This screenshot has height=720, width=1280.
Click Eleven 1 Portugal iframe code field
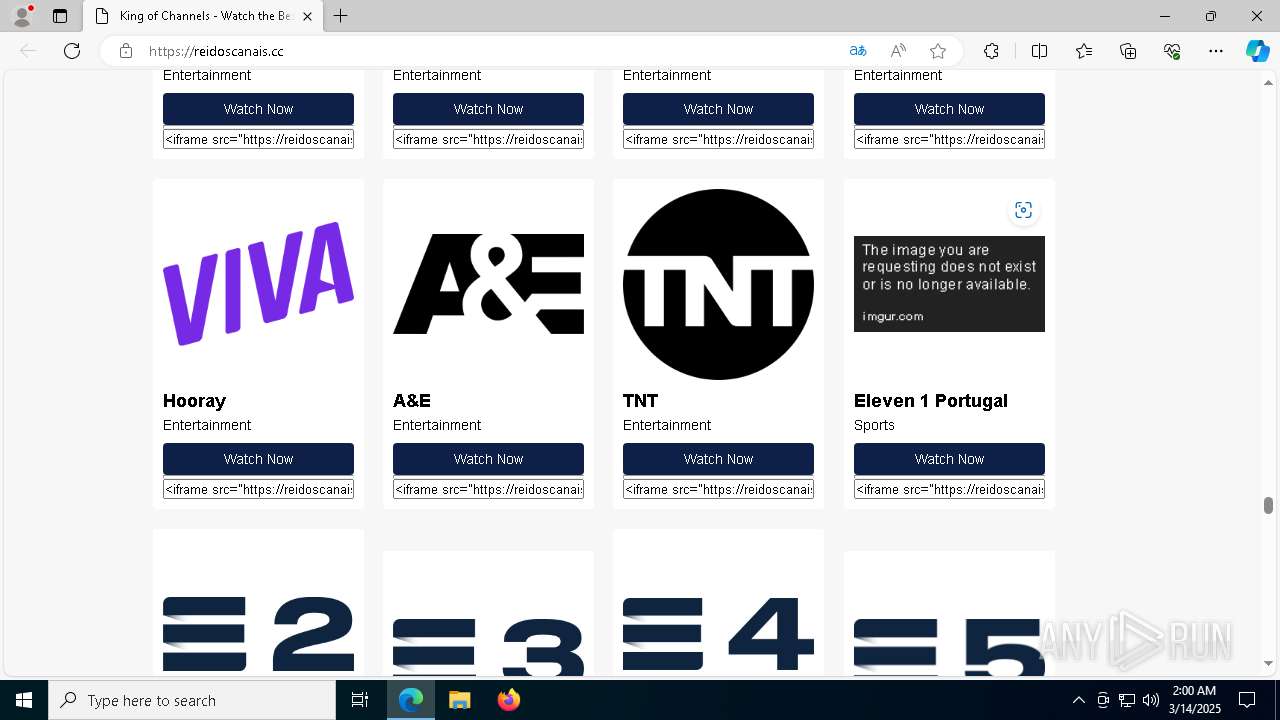[949, 489]
